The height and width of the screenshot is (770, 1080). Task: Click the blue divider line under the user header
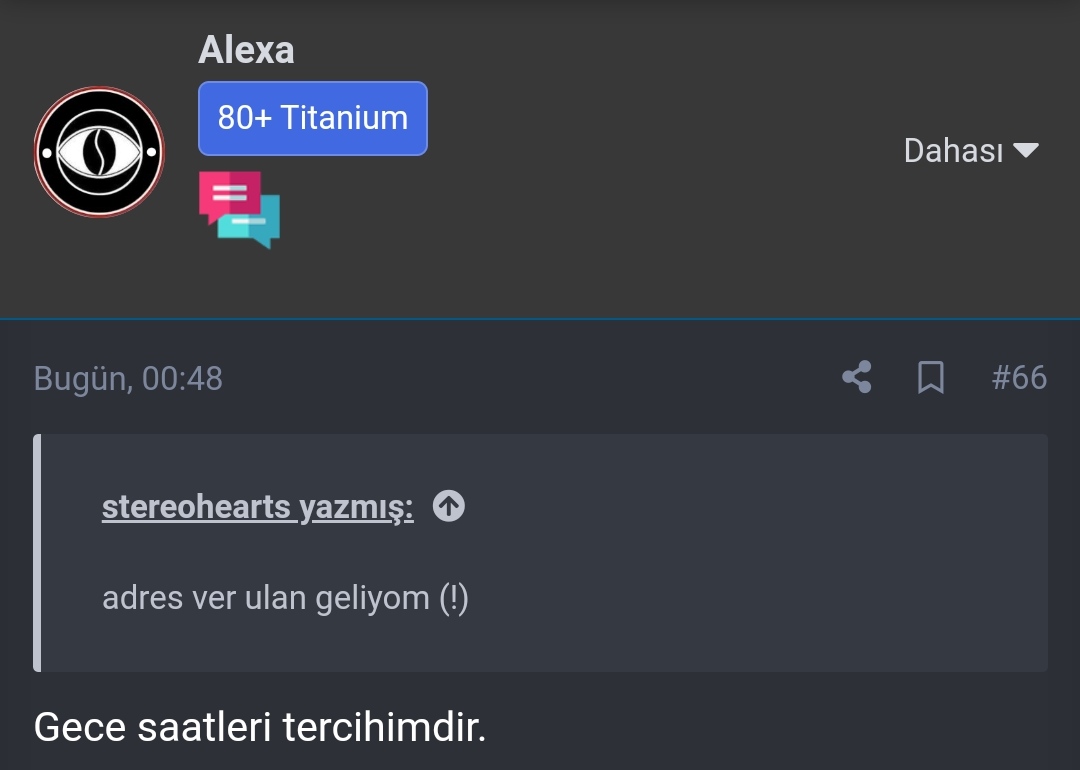pos(540,319)
